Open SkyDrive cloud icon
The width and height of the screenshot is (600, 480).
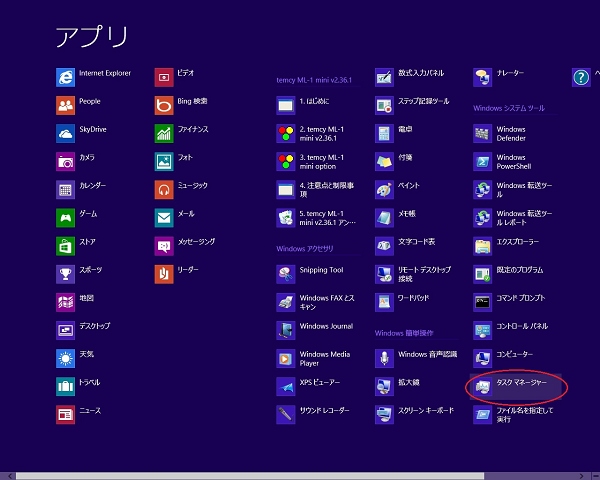click(x=65, y=134)
